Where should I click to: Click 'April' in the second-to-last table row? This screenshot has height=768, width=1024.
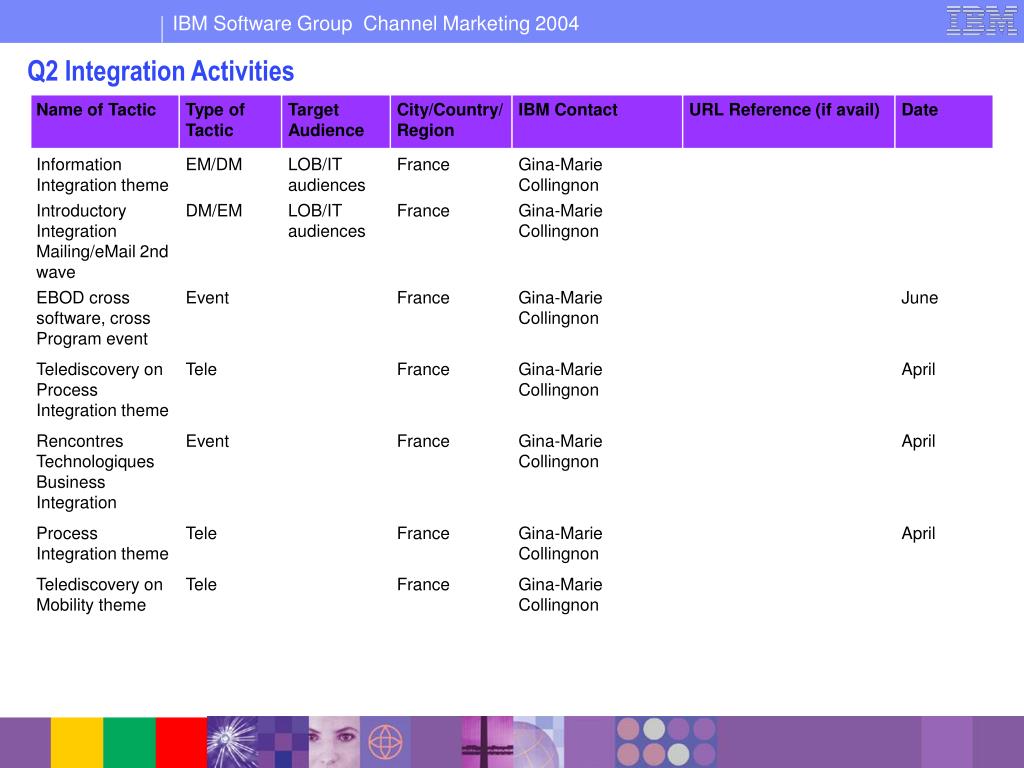click(918, 534)
